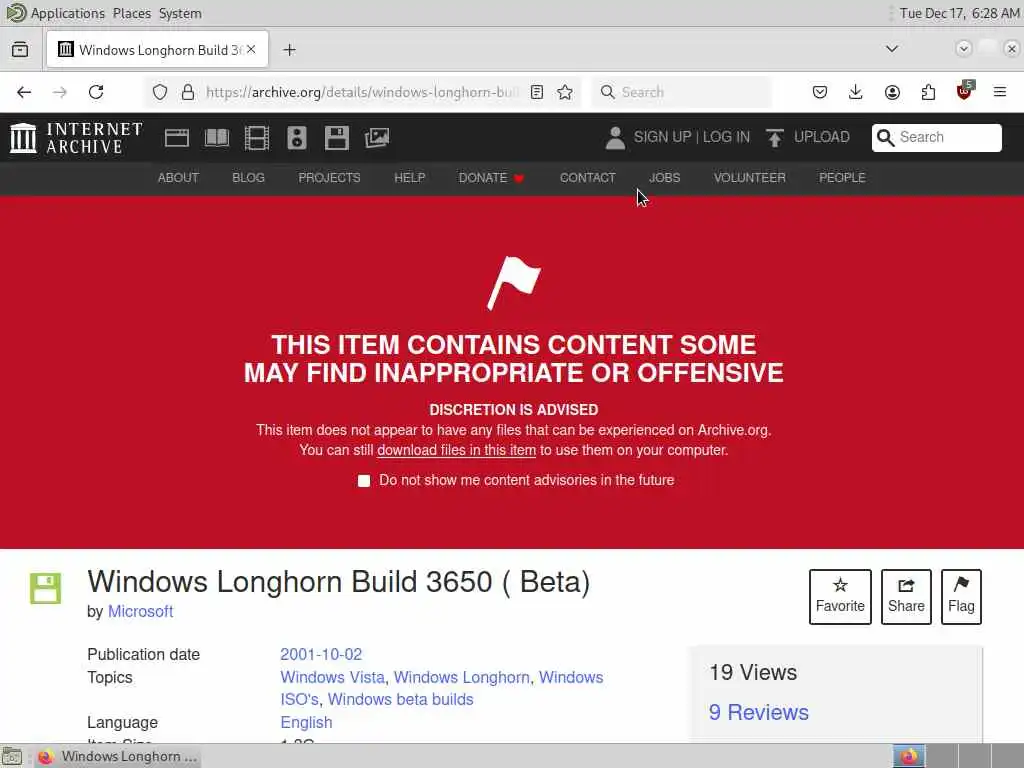Focus the Firefox toolbar Search field

coord(682,92)
